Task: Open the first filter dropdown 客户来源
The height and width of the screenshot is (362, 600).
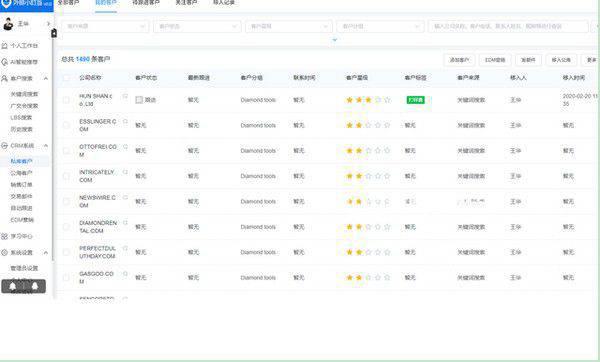Action: click(105, 26)
